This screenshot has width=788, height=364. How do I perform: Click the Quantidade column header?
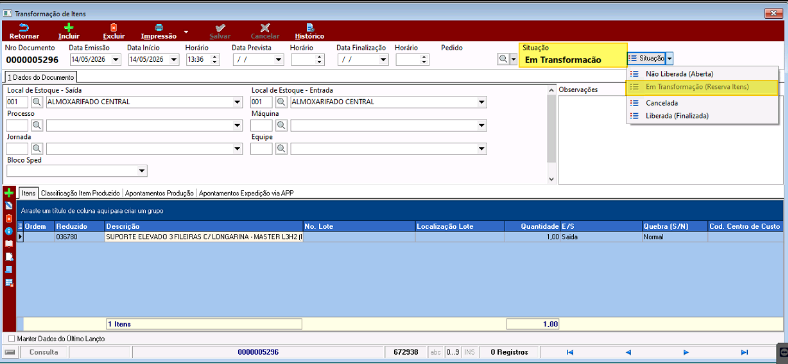pos(532,227)
